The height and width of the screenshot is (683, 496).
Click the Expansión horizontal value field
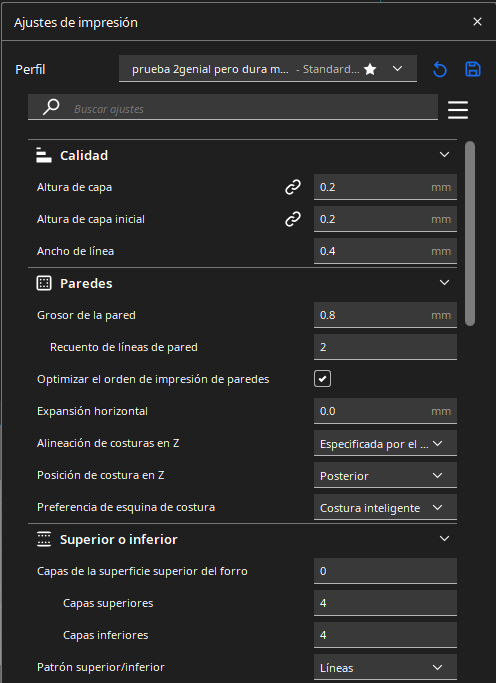coord(385,411)
